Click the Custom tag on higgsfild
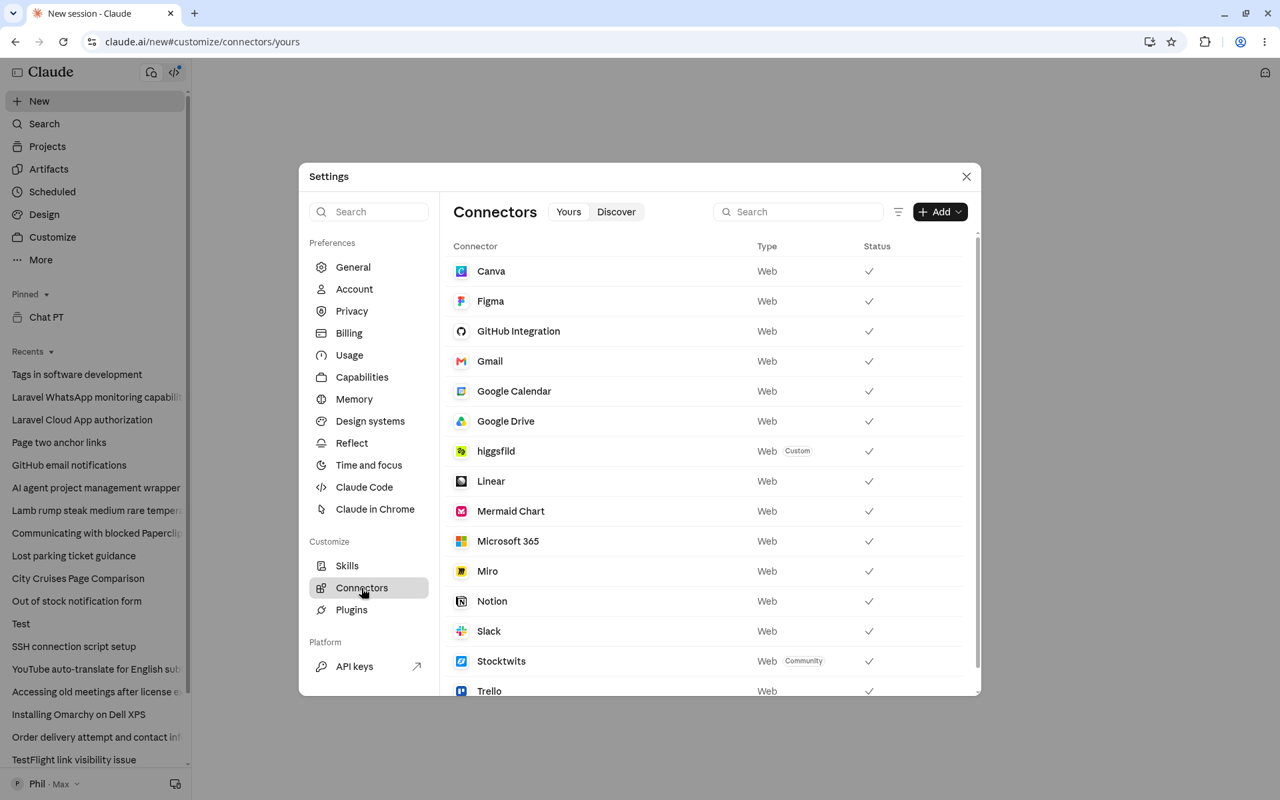Viewport: 1280px width, 800px height. tap(798, 451)
